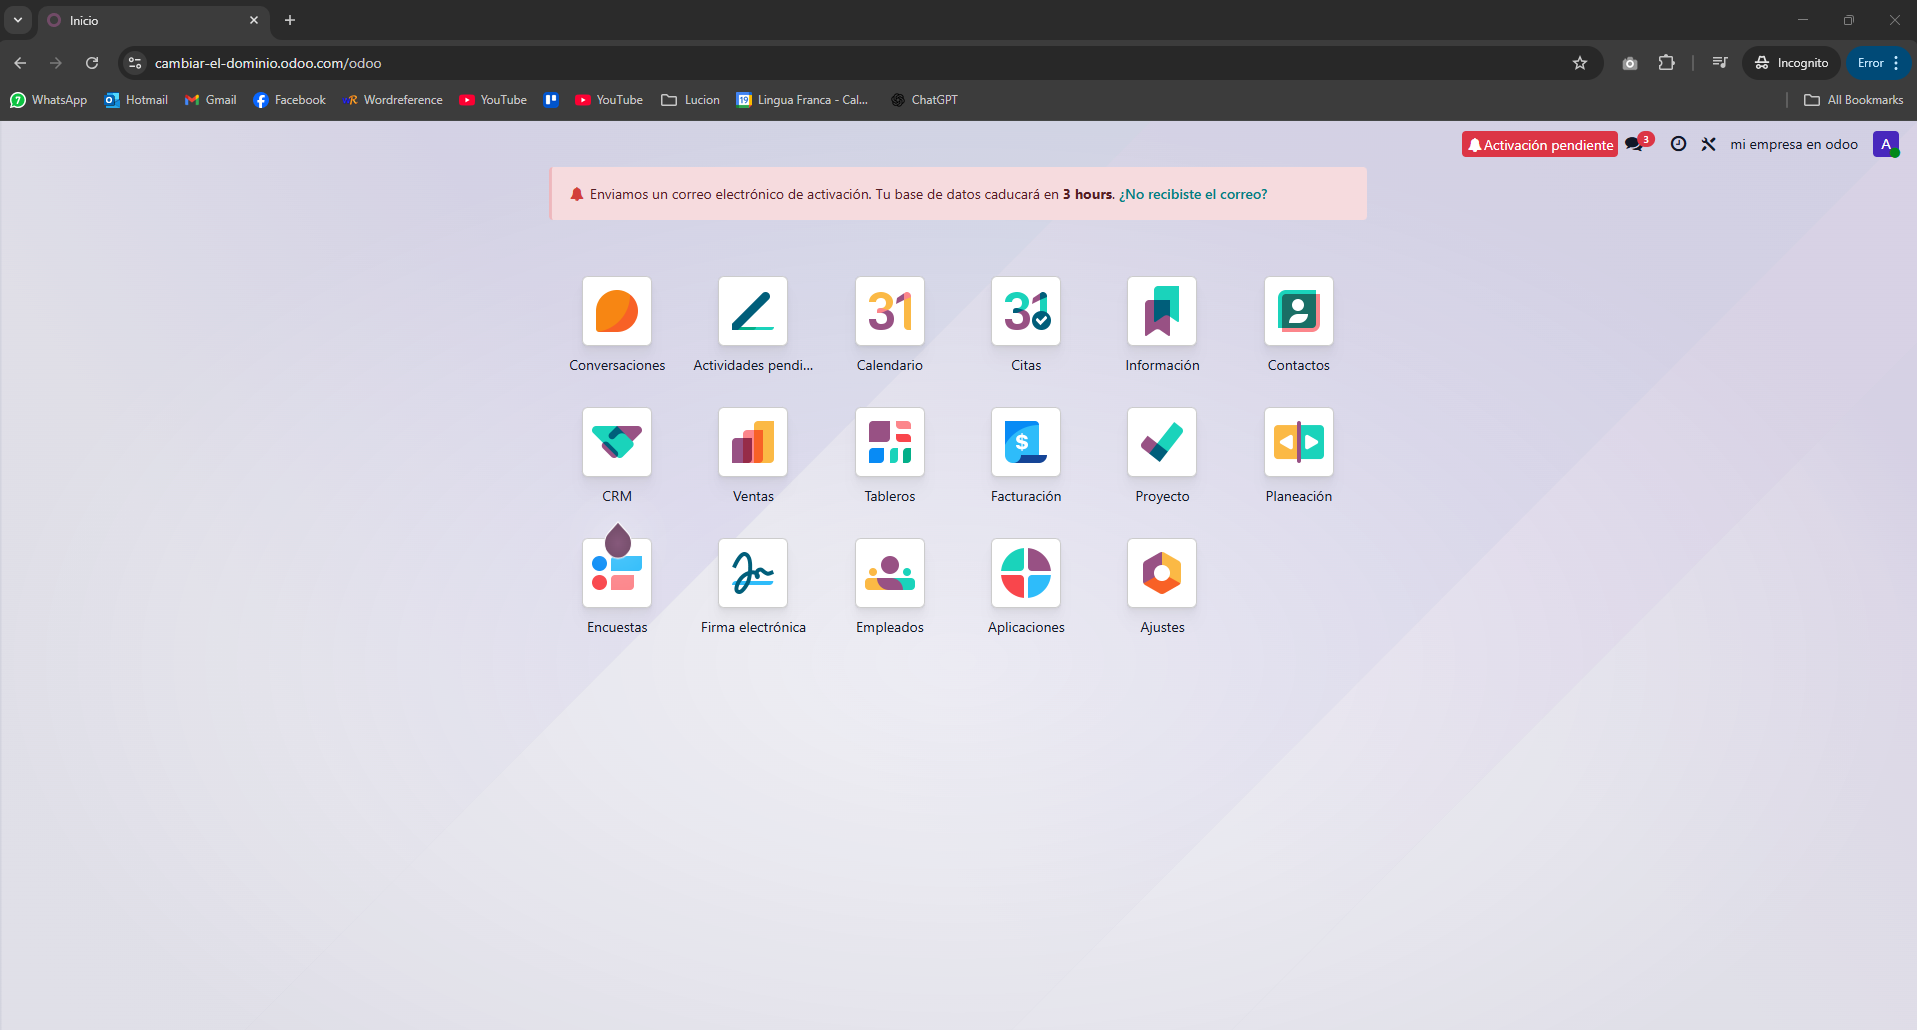Open the Gmail bookmark
This screenshot has height=1030, width=1917.
(x=211, y=100)
